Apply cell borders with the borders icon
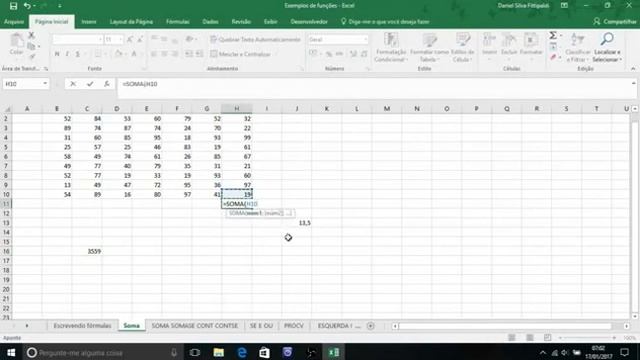 click(98, 54)
